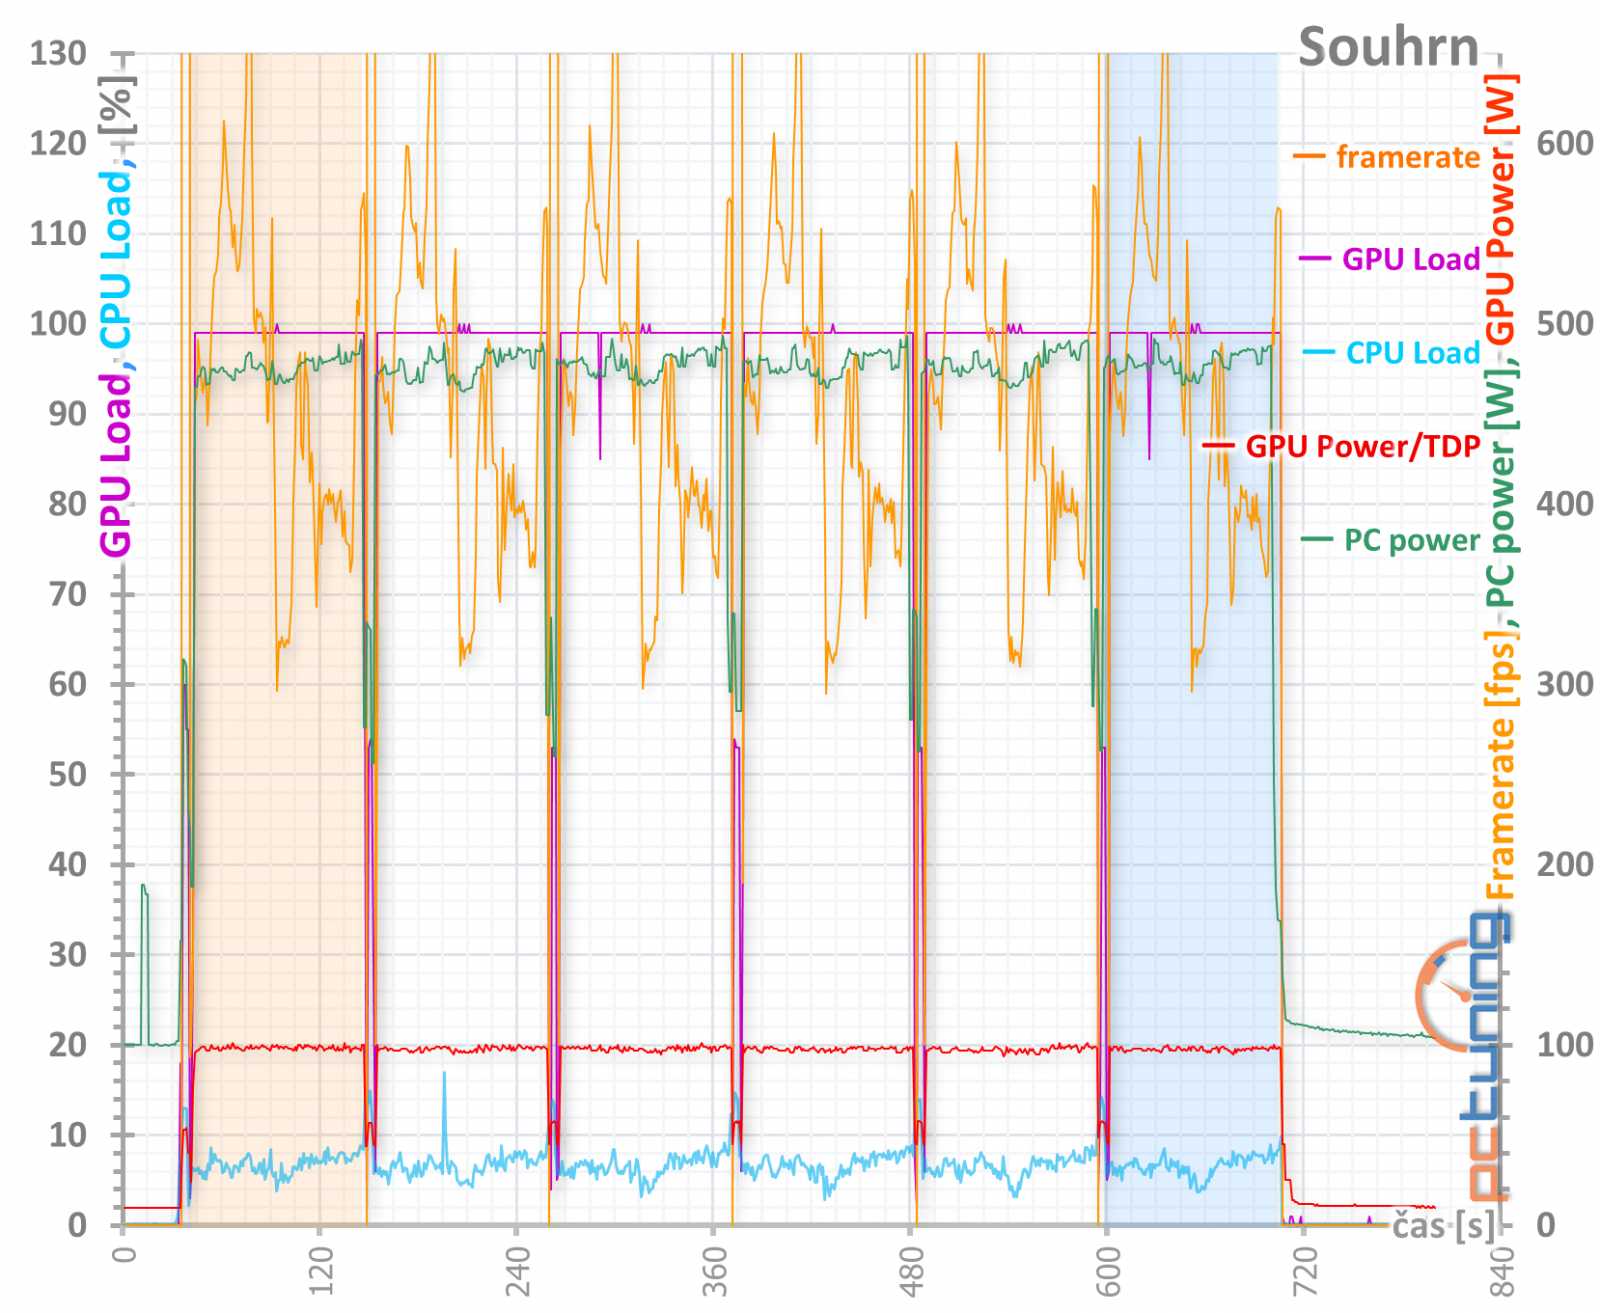Click the x-axis tick label 840

(x=1503, y=1271)
